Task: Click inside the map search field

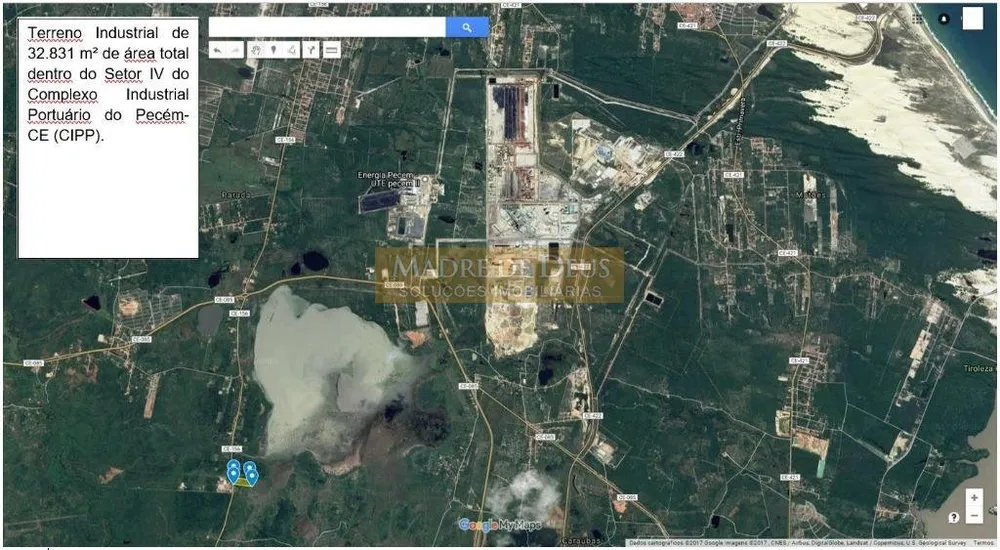Action: 327,27
